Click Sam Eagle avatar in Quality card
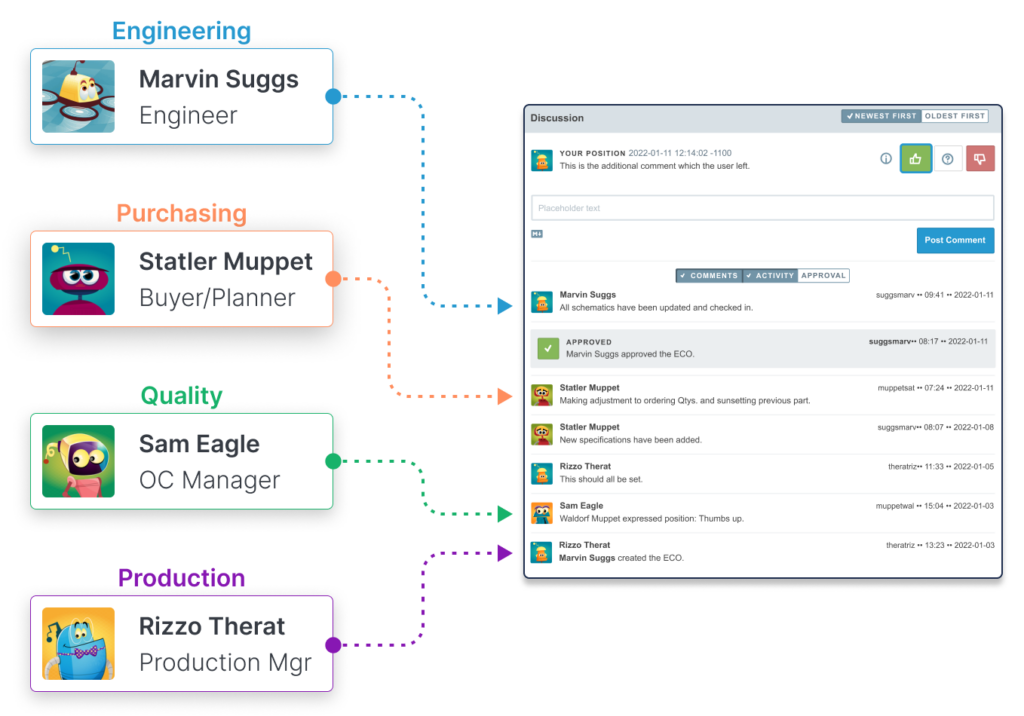 tap(78, 461)
